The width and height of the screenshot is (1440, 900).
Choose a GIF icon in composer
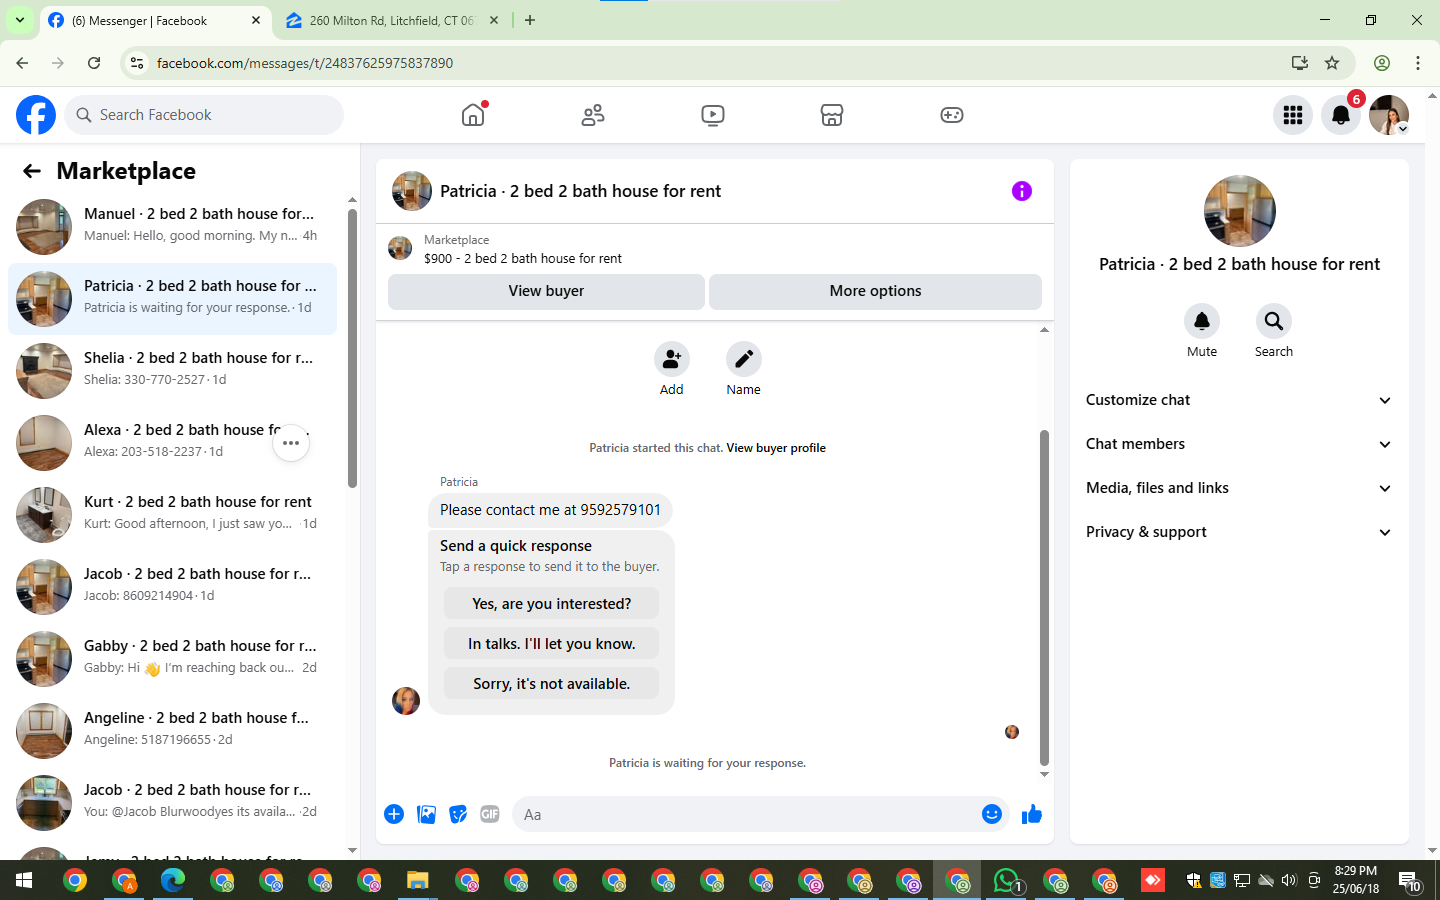pos(490,814)
